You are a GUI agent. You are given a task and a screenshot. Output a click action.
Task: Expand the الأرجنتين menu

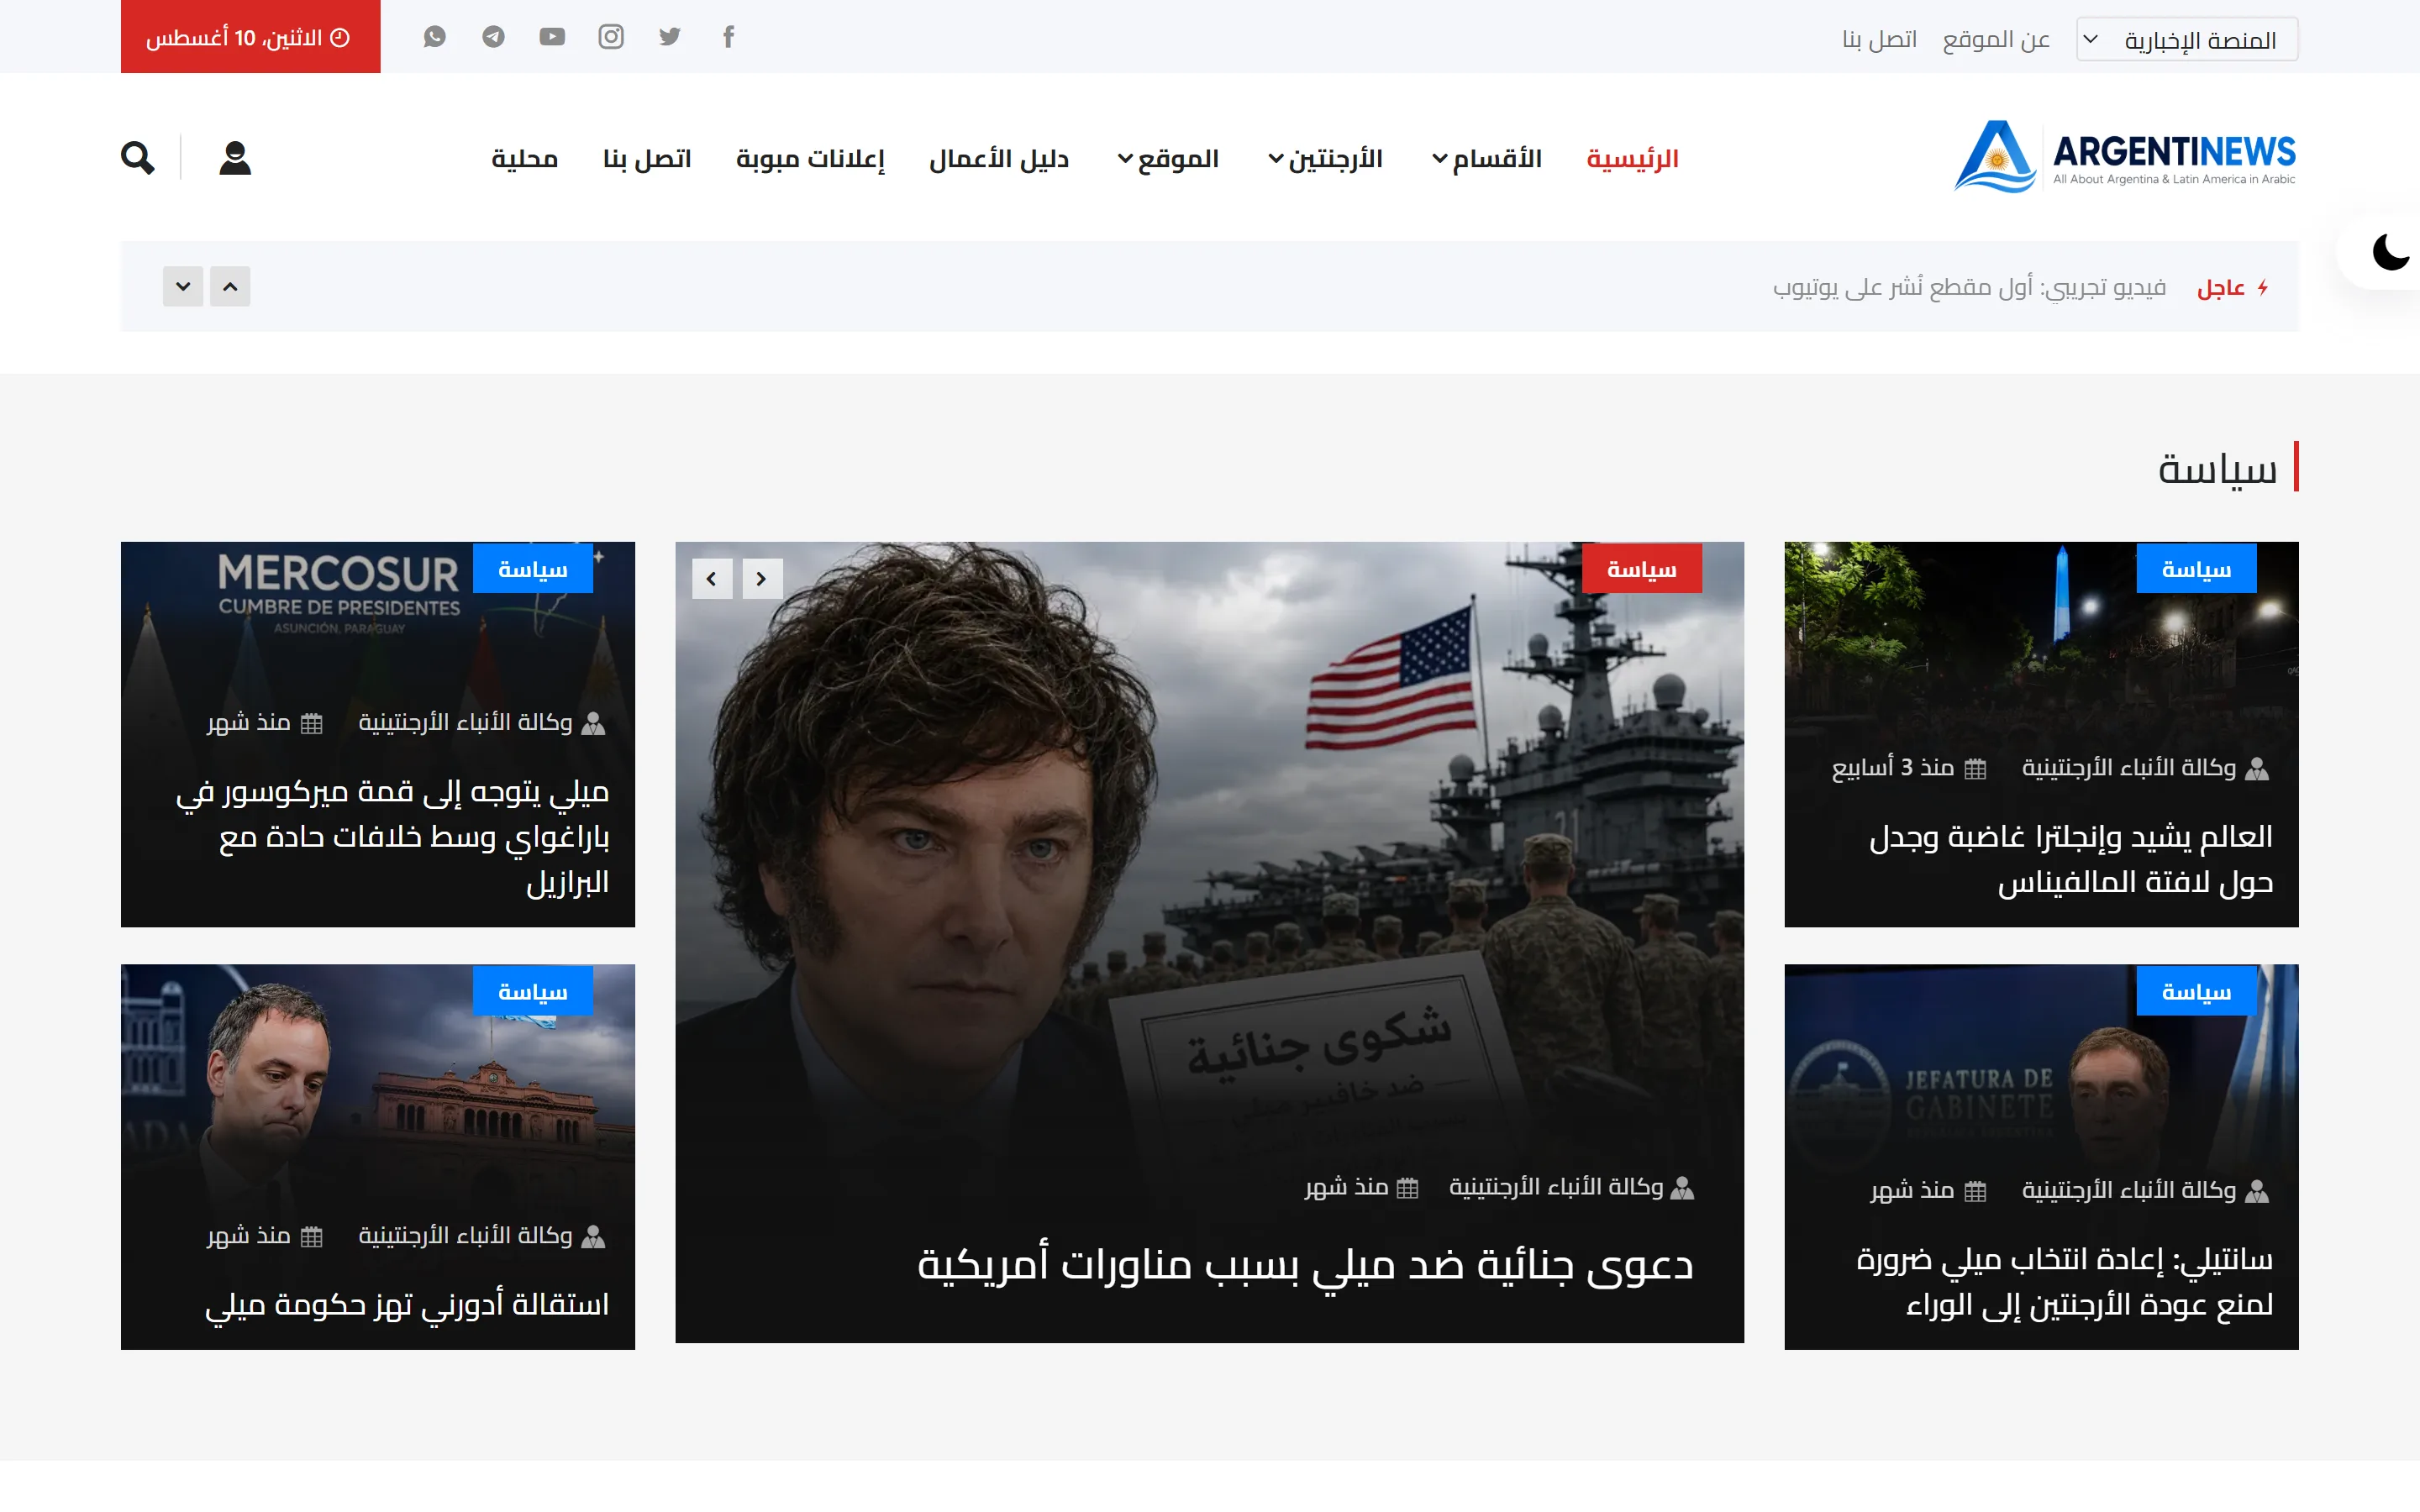point(1326,159)
